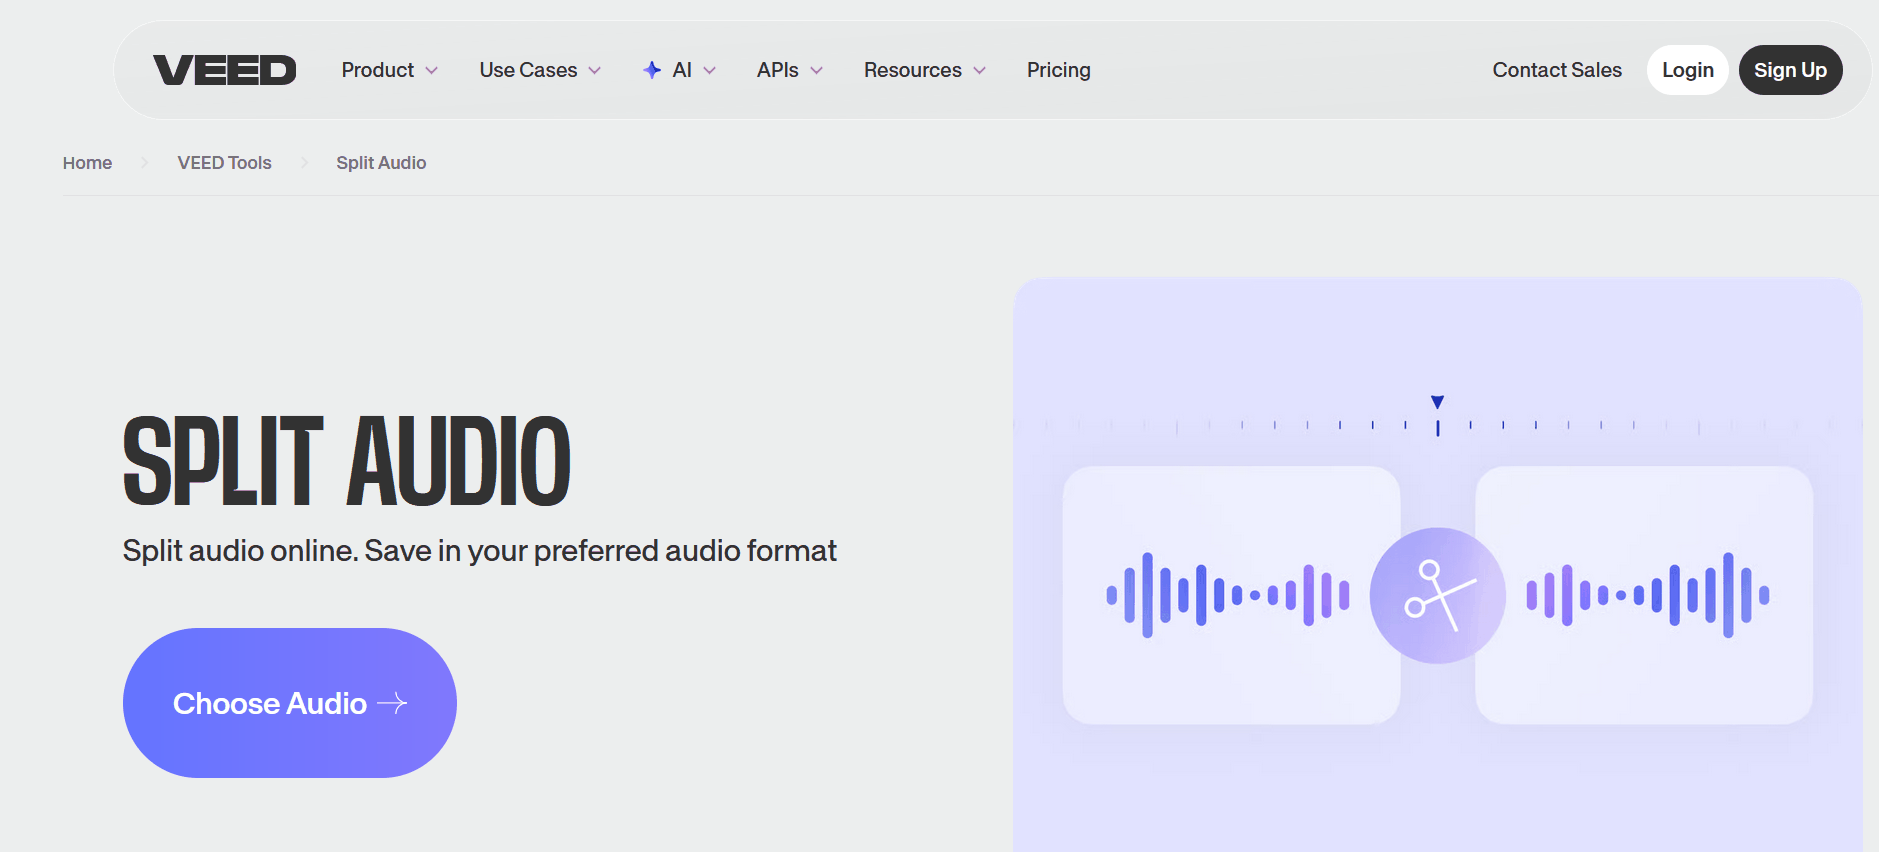Screen dimensions: 1879x852
Task: Expand the APIs dropdown chevron
Action: 816,70
